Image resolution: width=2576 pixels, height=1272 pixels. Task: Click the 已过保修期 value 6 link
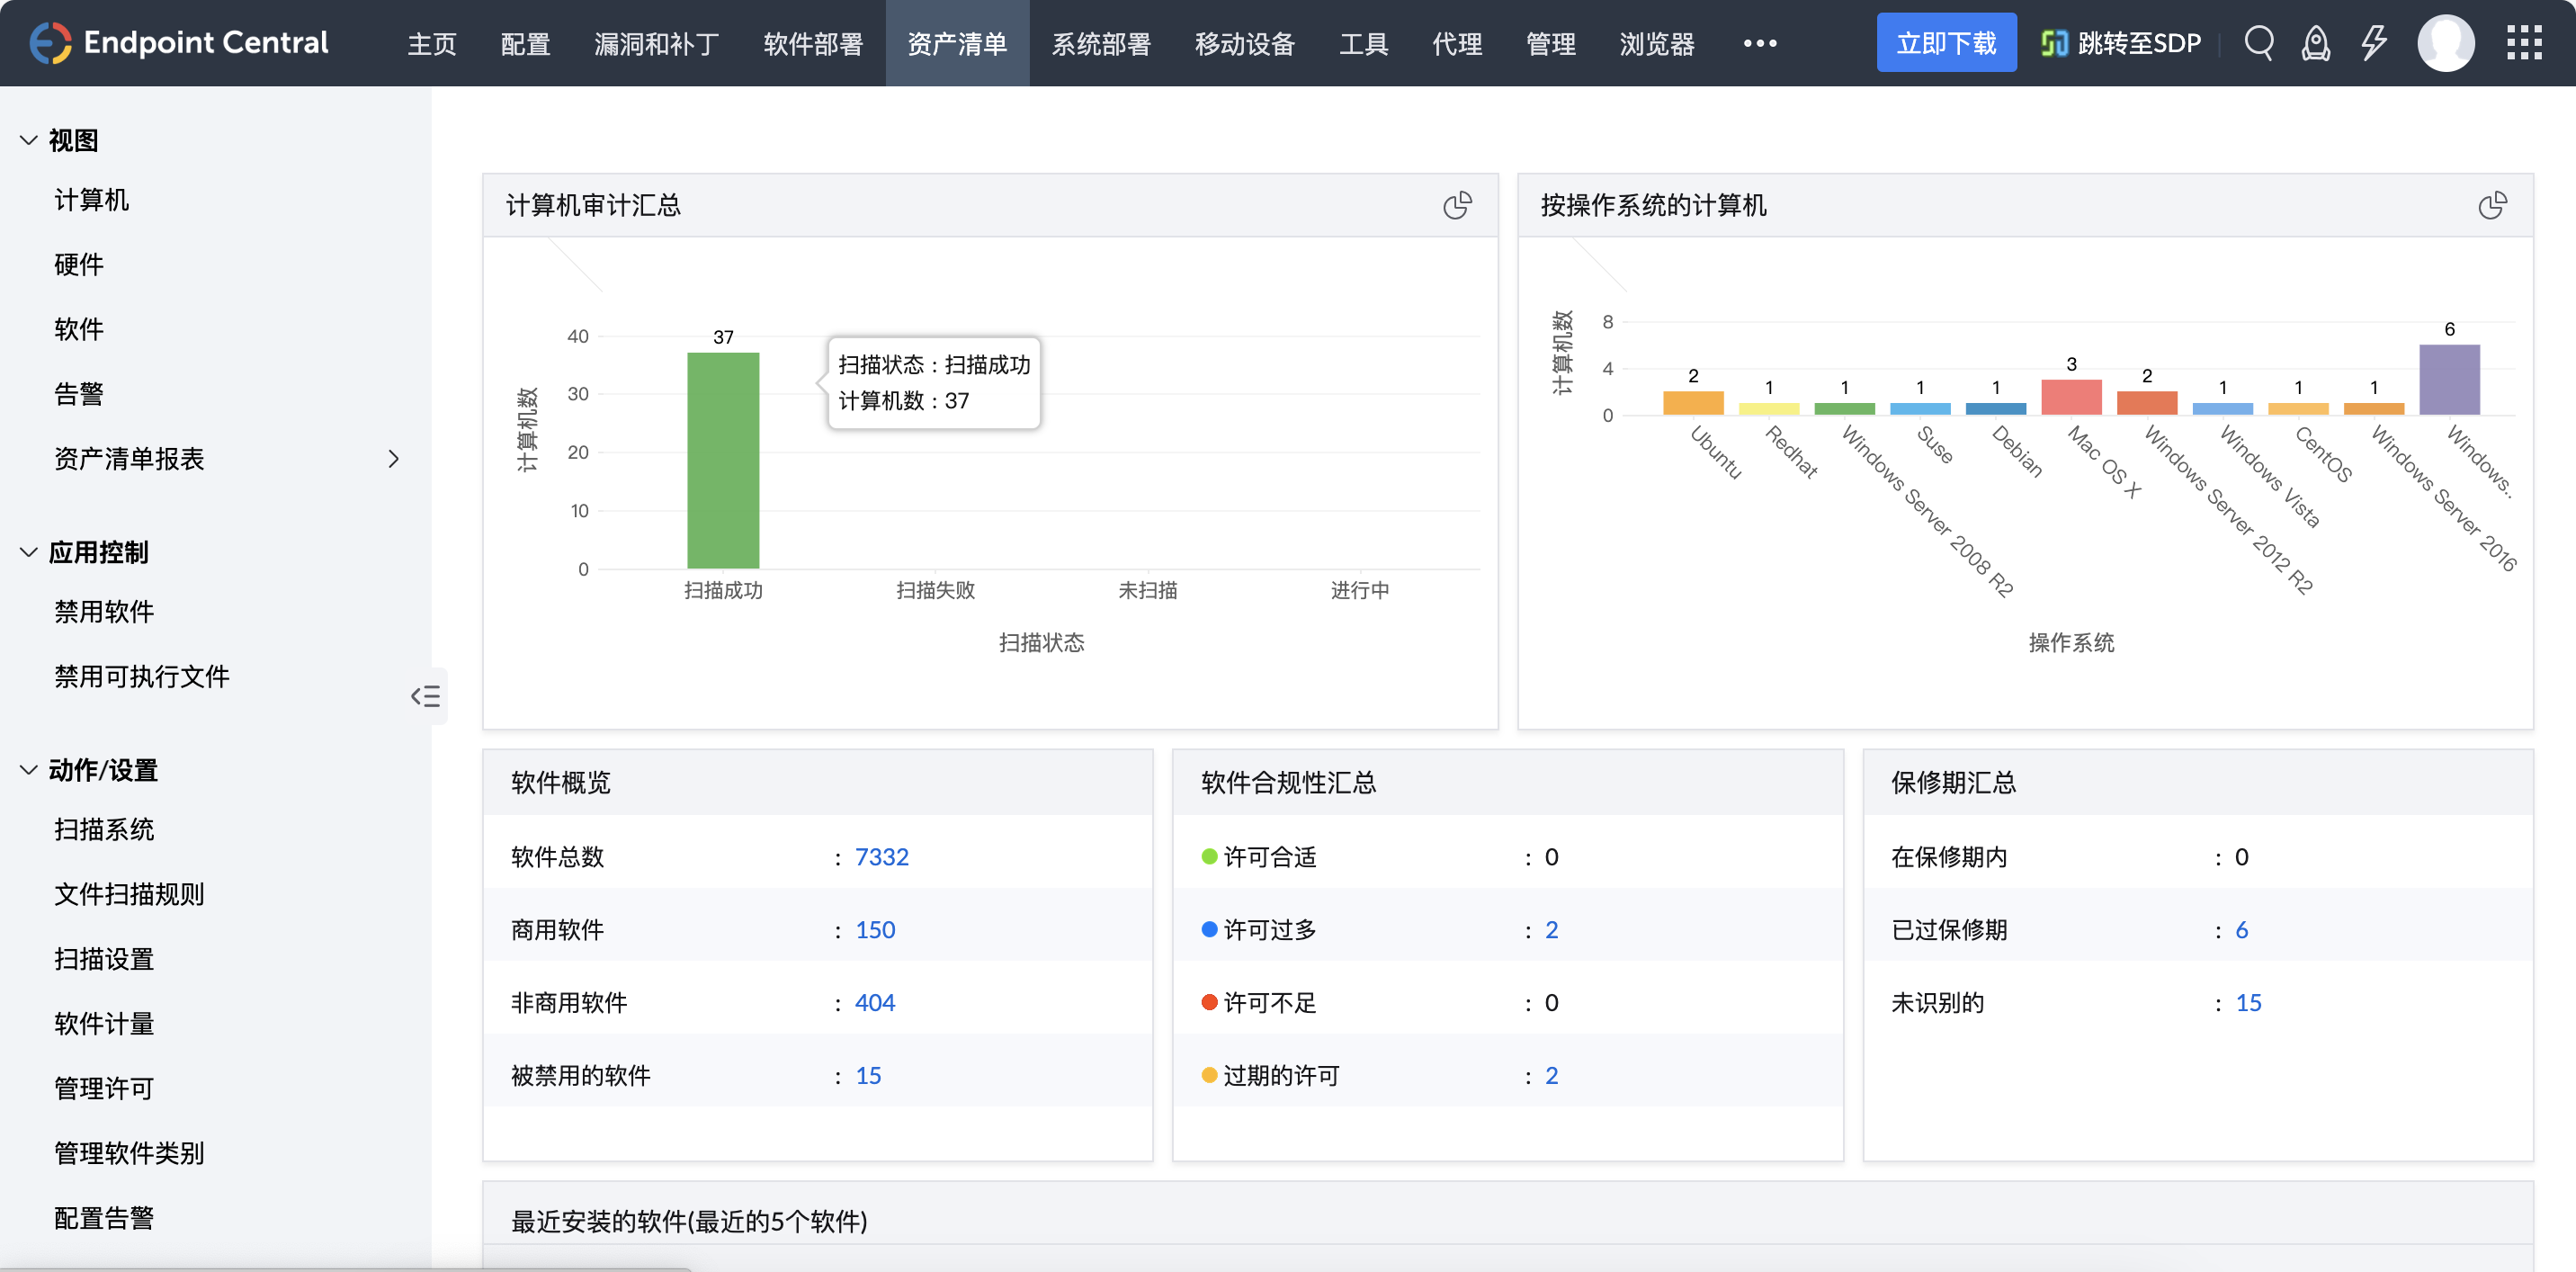tap(2243, 929)
